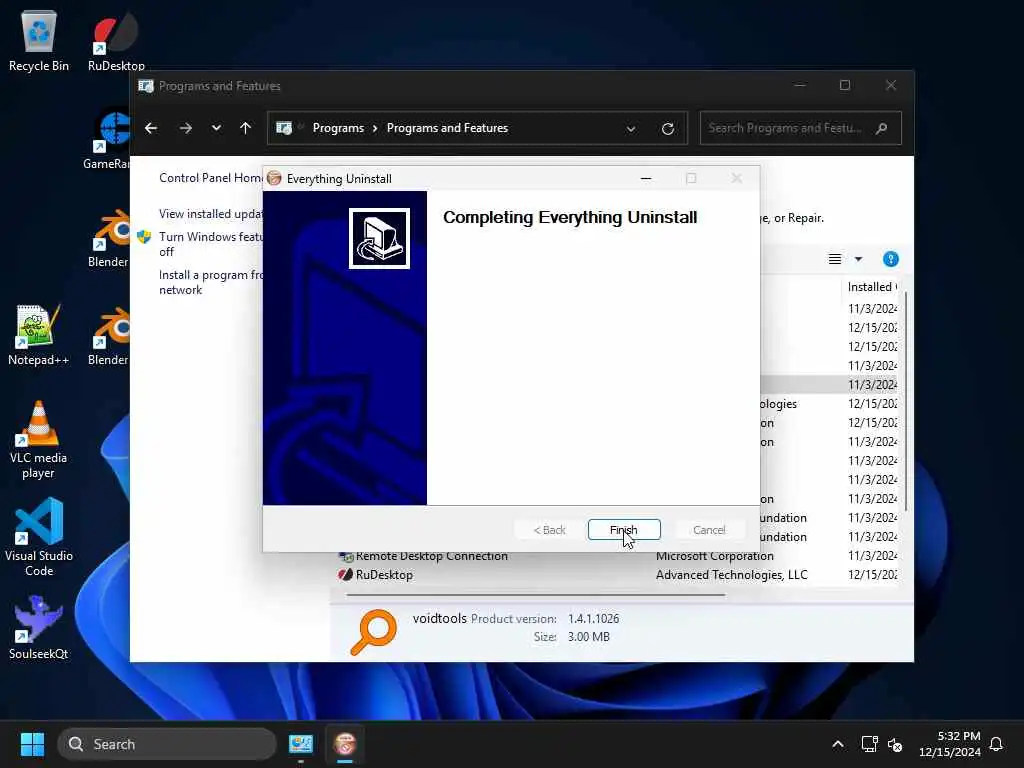Select Programs and Features breadcrumb segment
The height and width of the screenshot is (768, 1024).
(447, 128)
